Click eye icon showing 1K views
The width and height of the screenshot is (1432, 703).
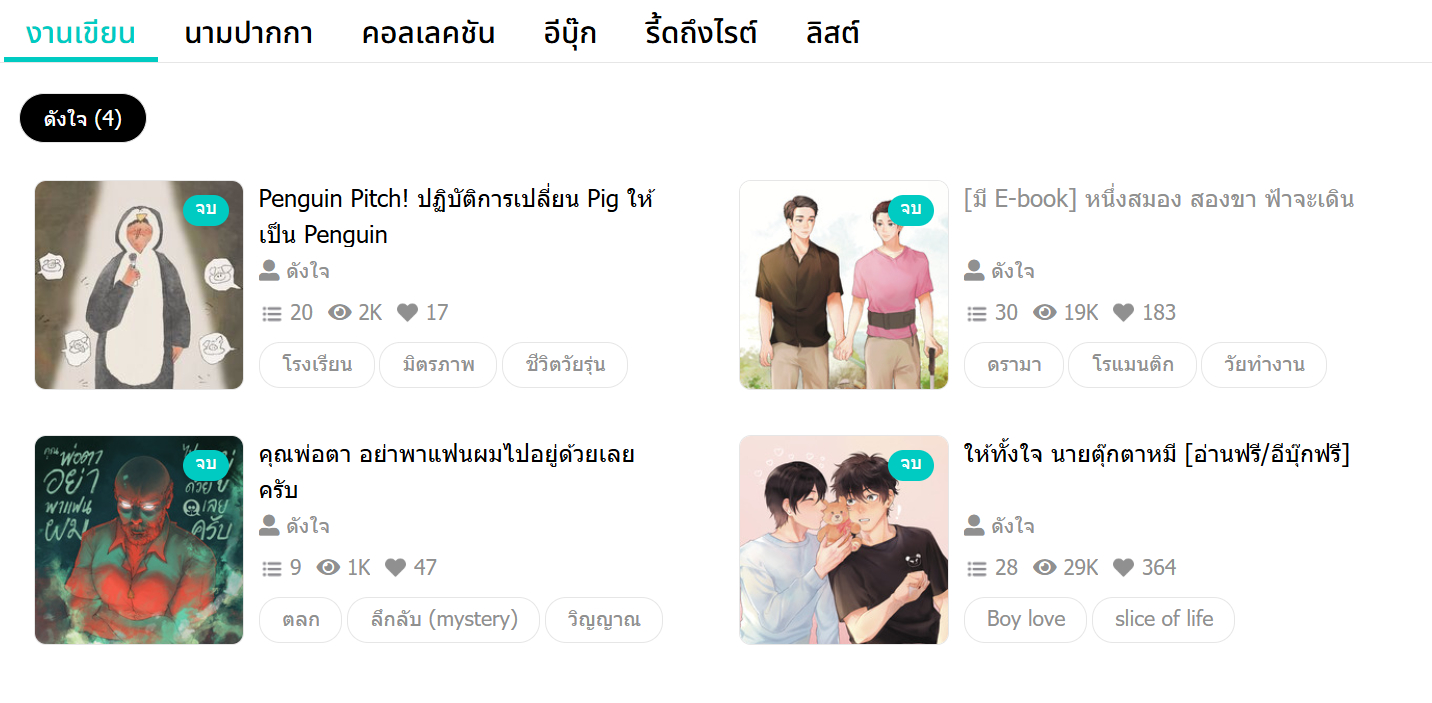coord(328,568)
